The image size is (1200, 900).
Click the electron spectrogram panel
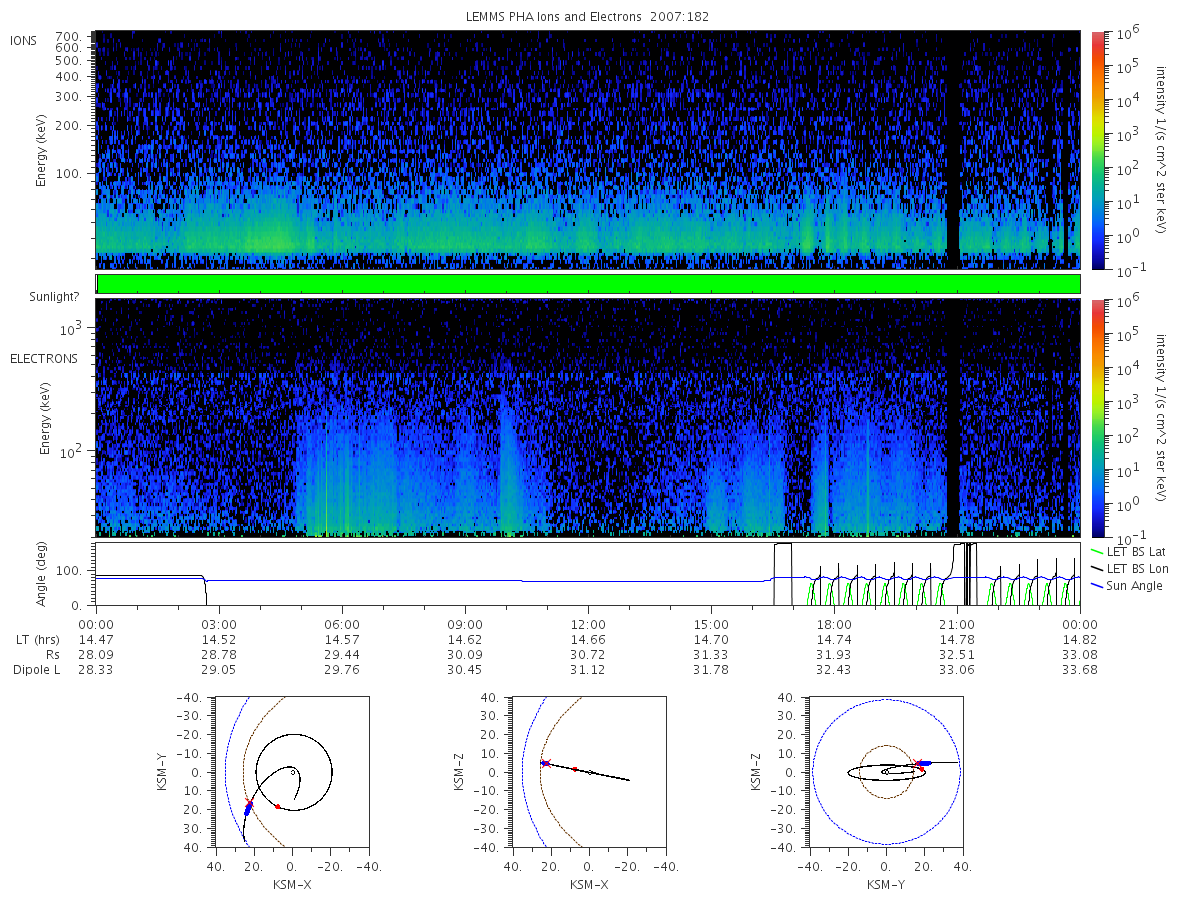tap(588, 418)
